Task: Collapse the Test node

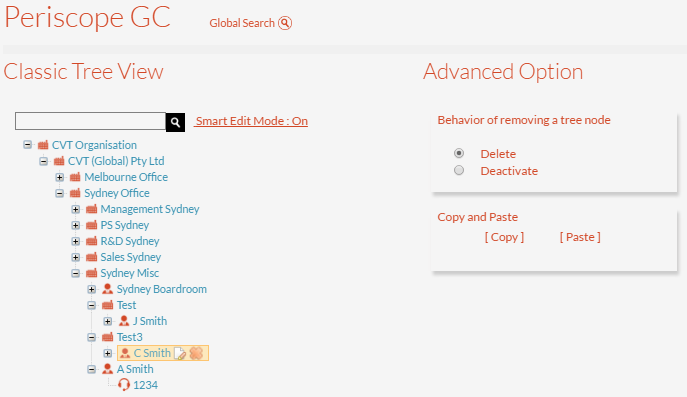Action: [x=92, y=305]
